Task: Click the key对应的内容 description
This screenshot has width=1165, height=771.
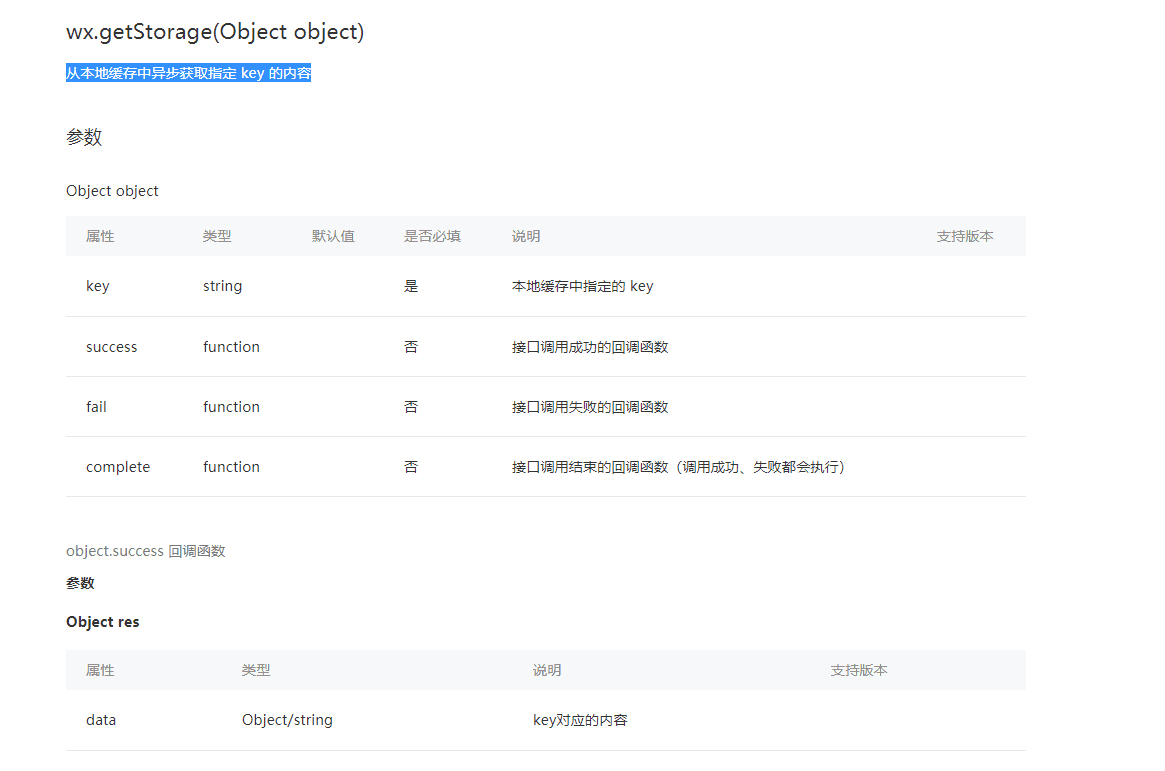Action: pyautogui.click(x=580, y=720)
